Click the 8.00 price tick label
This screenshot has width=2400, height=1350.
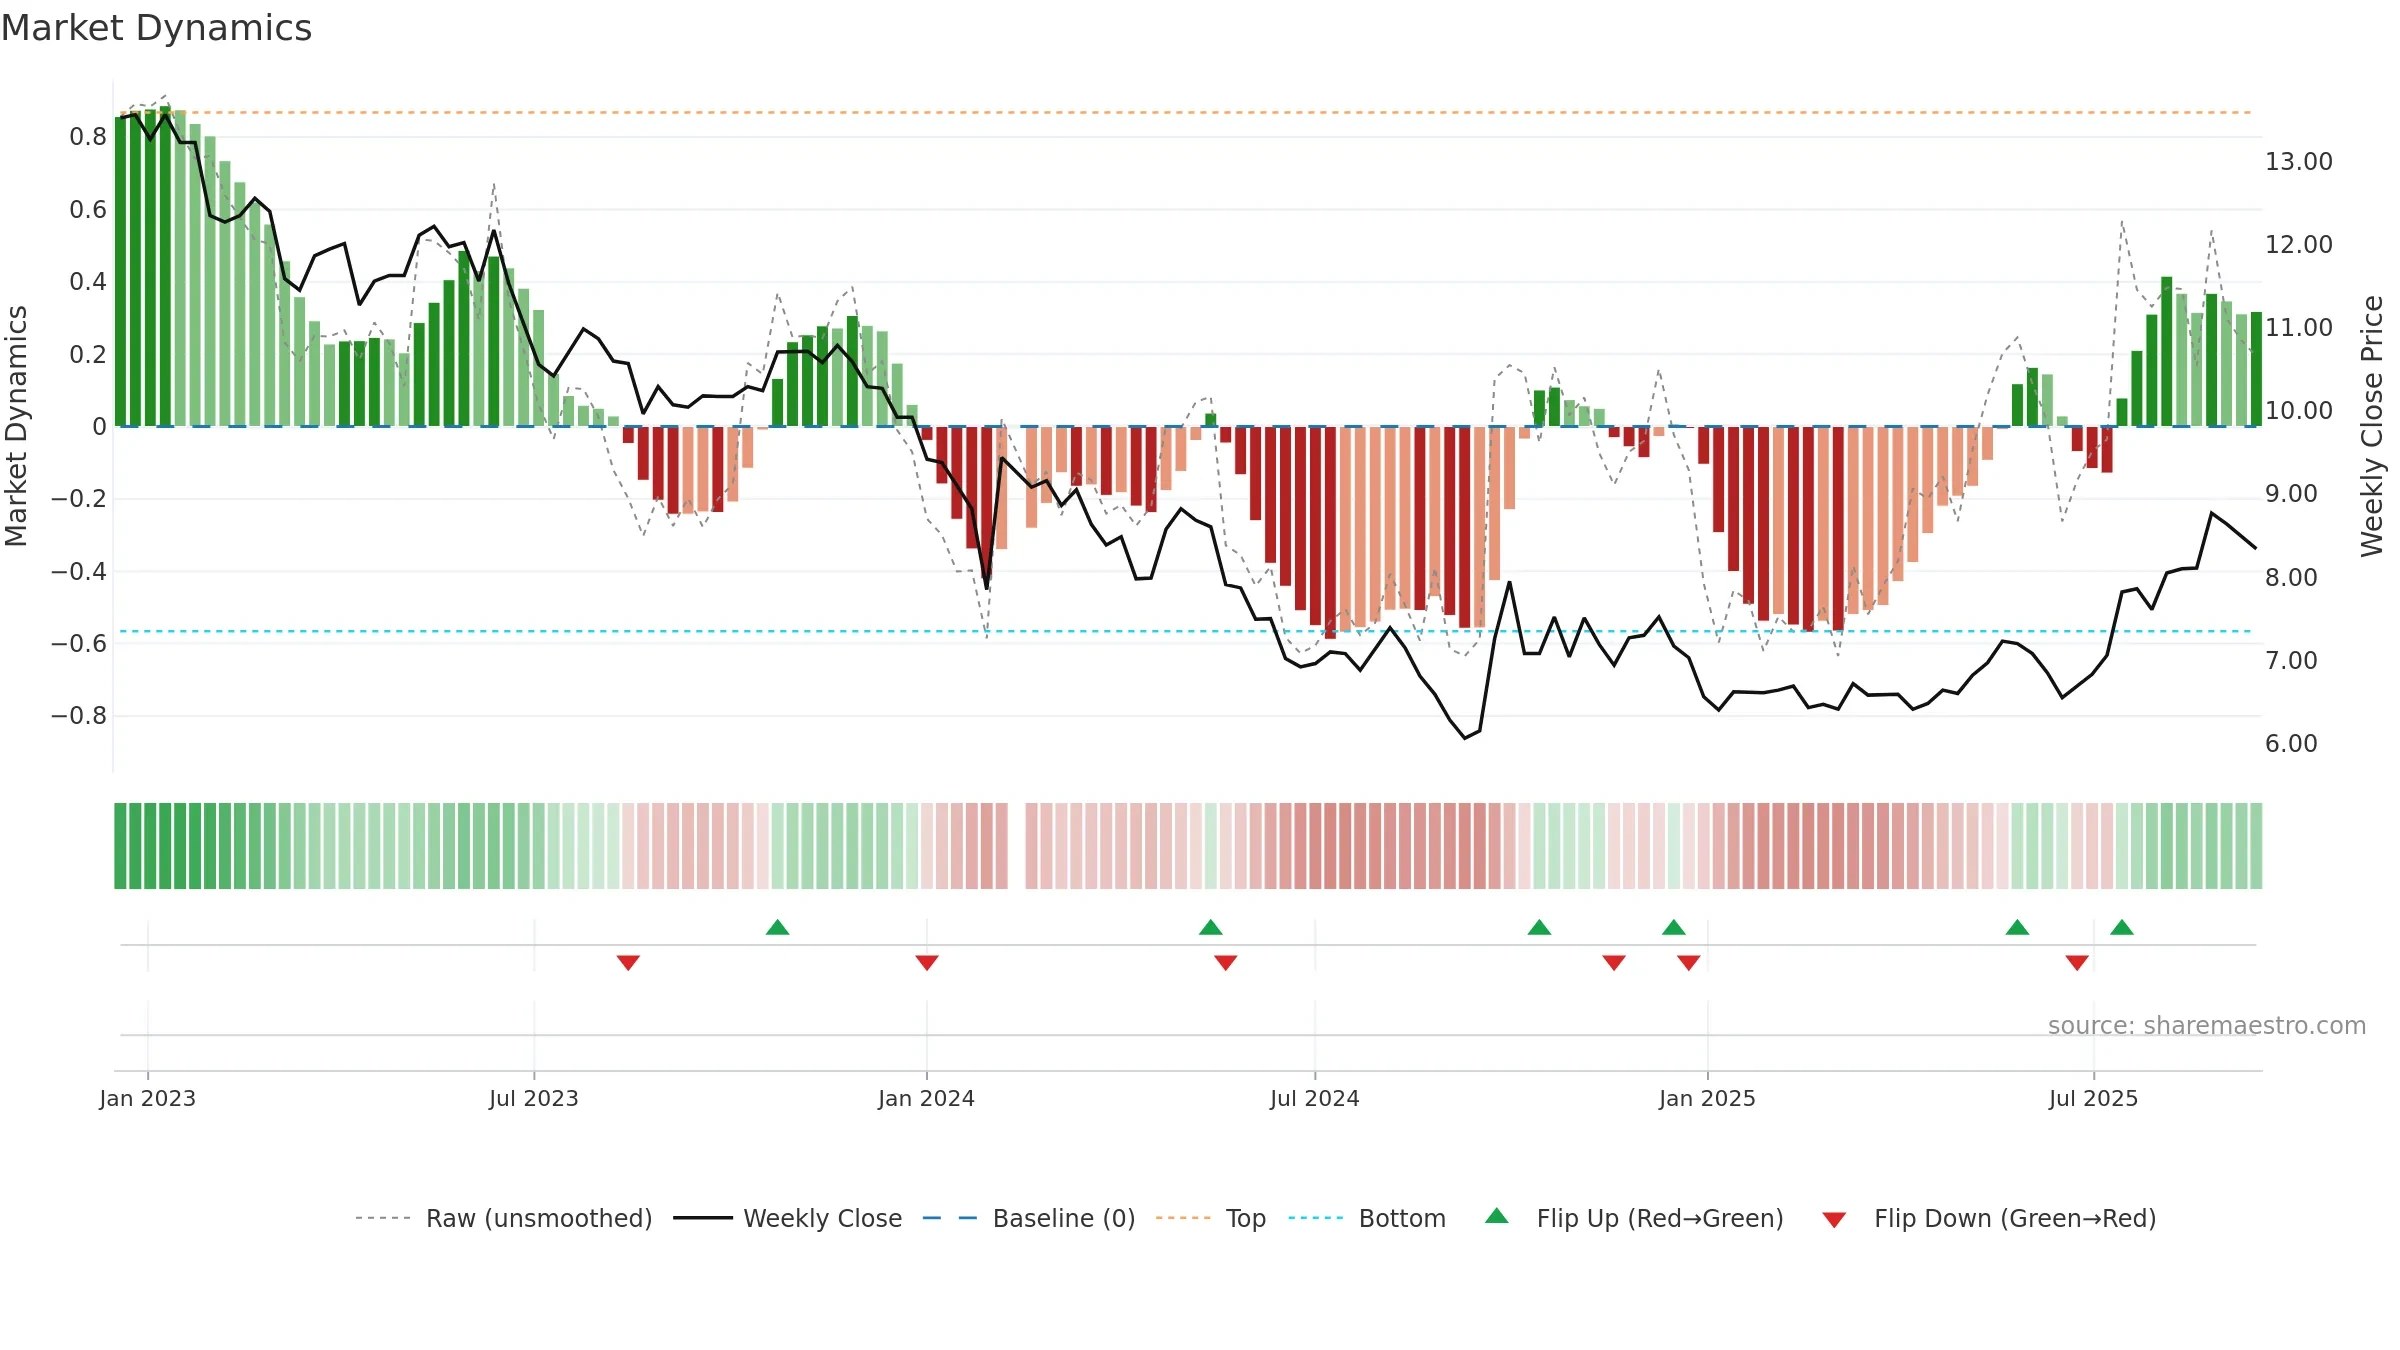point(2291,577)
